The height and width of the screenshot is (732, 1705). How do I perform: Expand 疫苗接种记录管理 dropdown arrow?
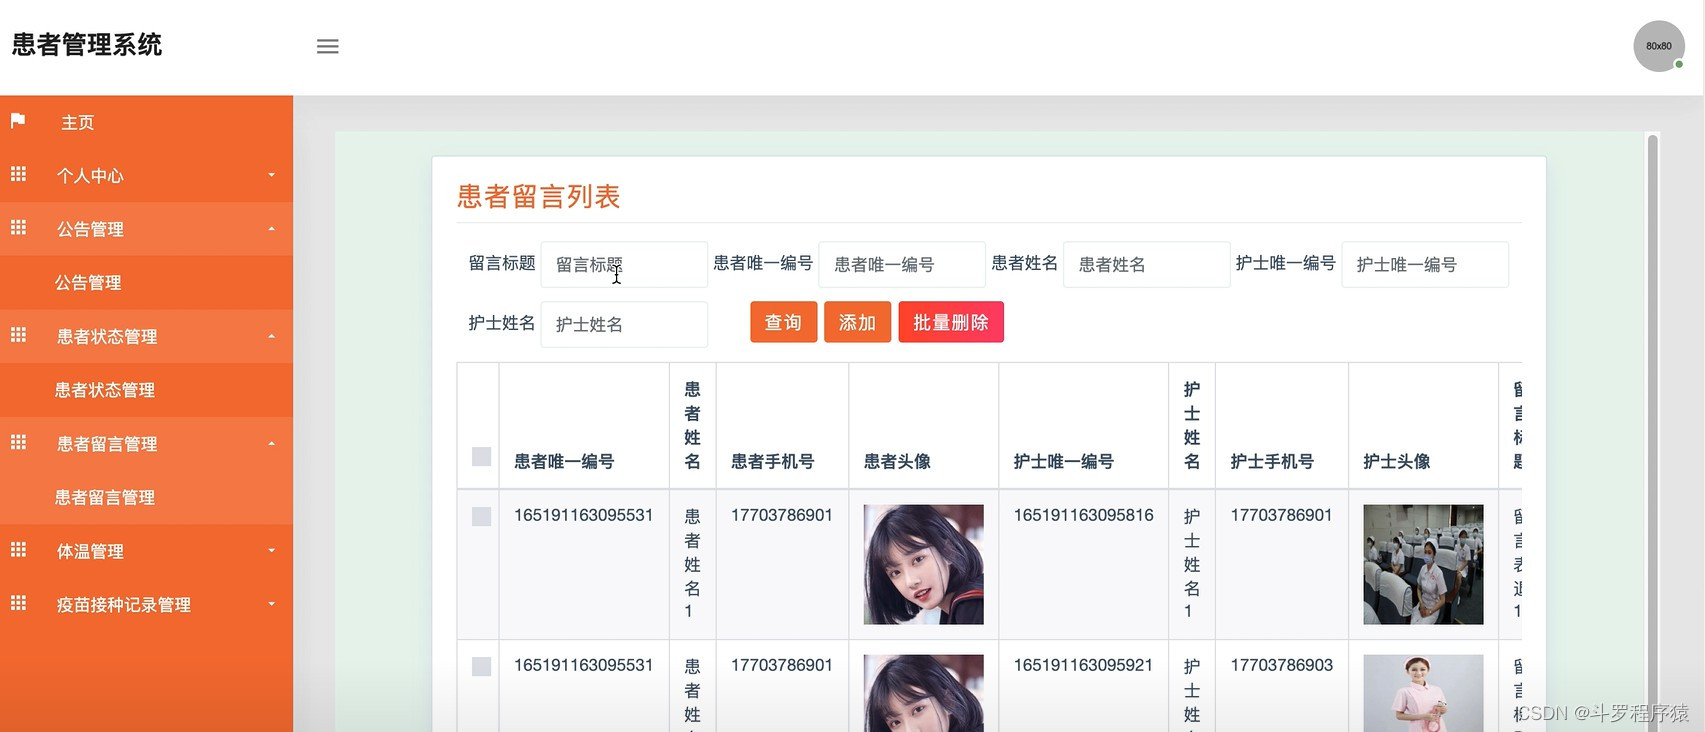271,604
